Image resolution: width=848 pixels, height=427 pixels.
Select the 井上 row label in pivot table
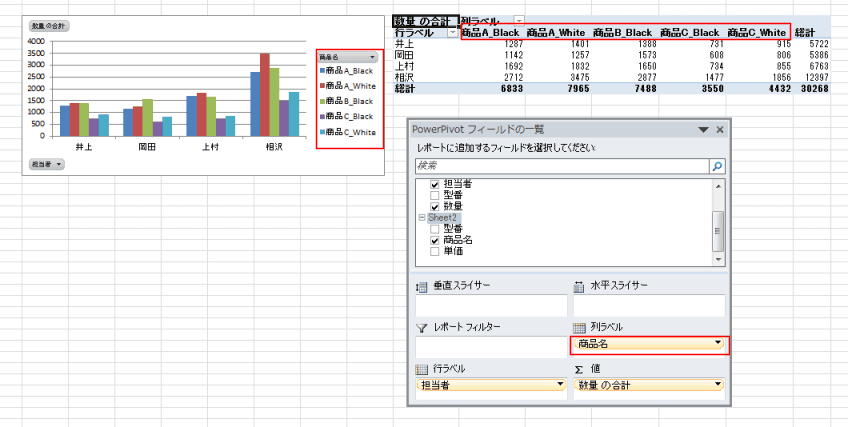click(x=405, y=44)
